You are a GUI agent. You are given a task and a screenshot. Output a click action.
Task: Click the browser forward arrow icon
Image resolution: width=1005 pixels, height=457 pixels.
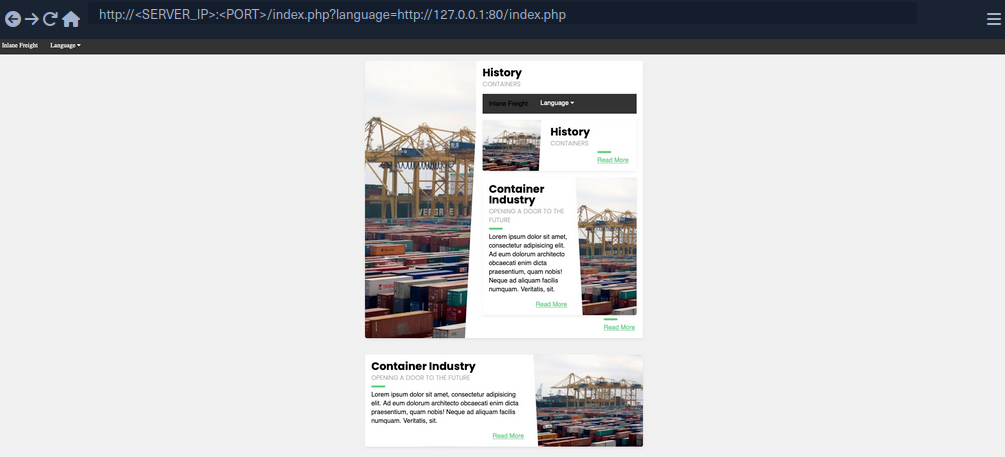[32, 19]
